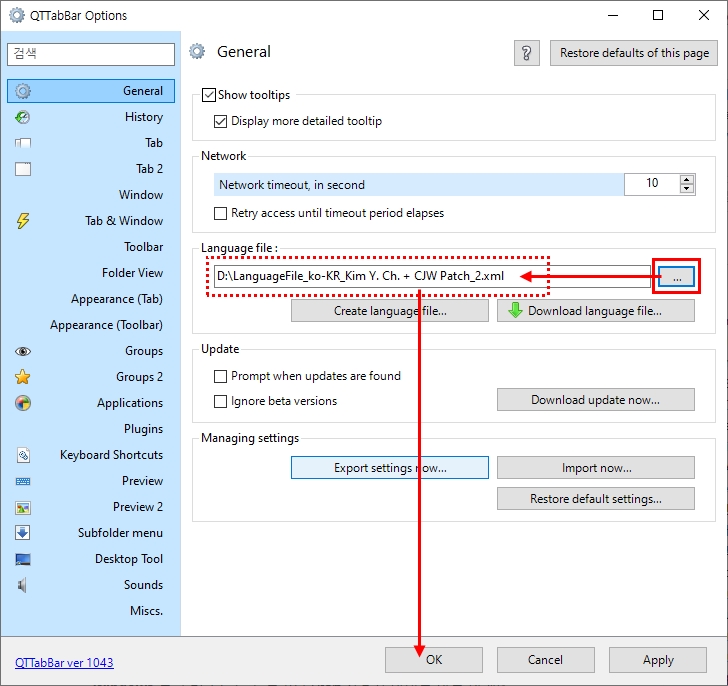Click Create language file button

[390, 311]
